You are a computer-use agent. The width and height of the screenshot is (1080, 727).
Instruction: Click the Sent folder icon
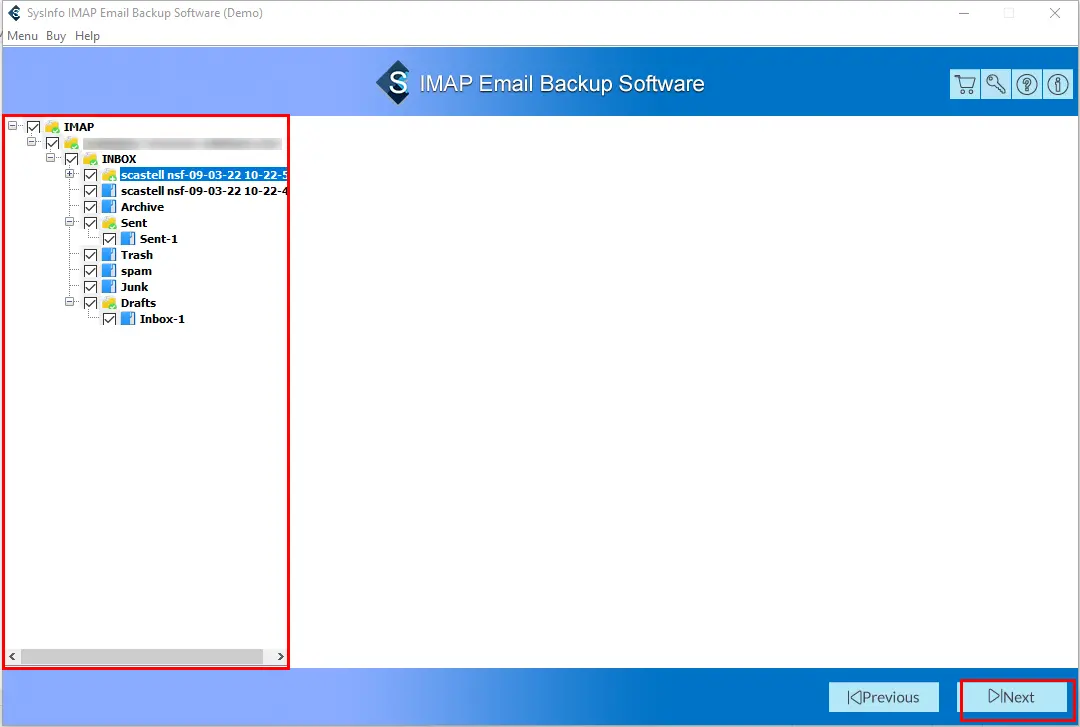click(109, 223)
